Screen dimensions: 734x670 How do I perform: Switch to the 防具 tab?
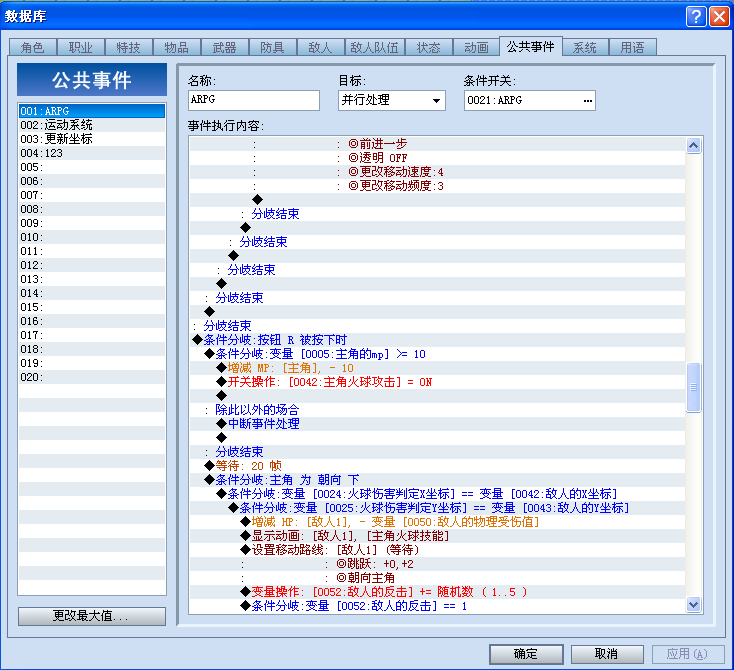click(x=272, y=47)
